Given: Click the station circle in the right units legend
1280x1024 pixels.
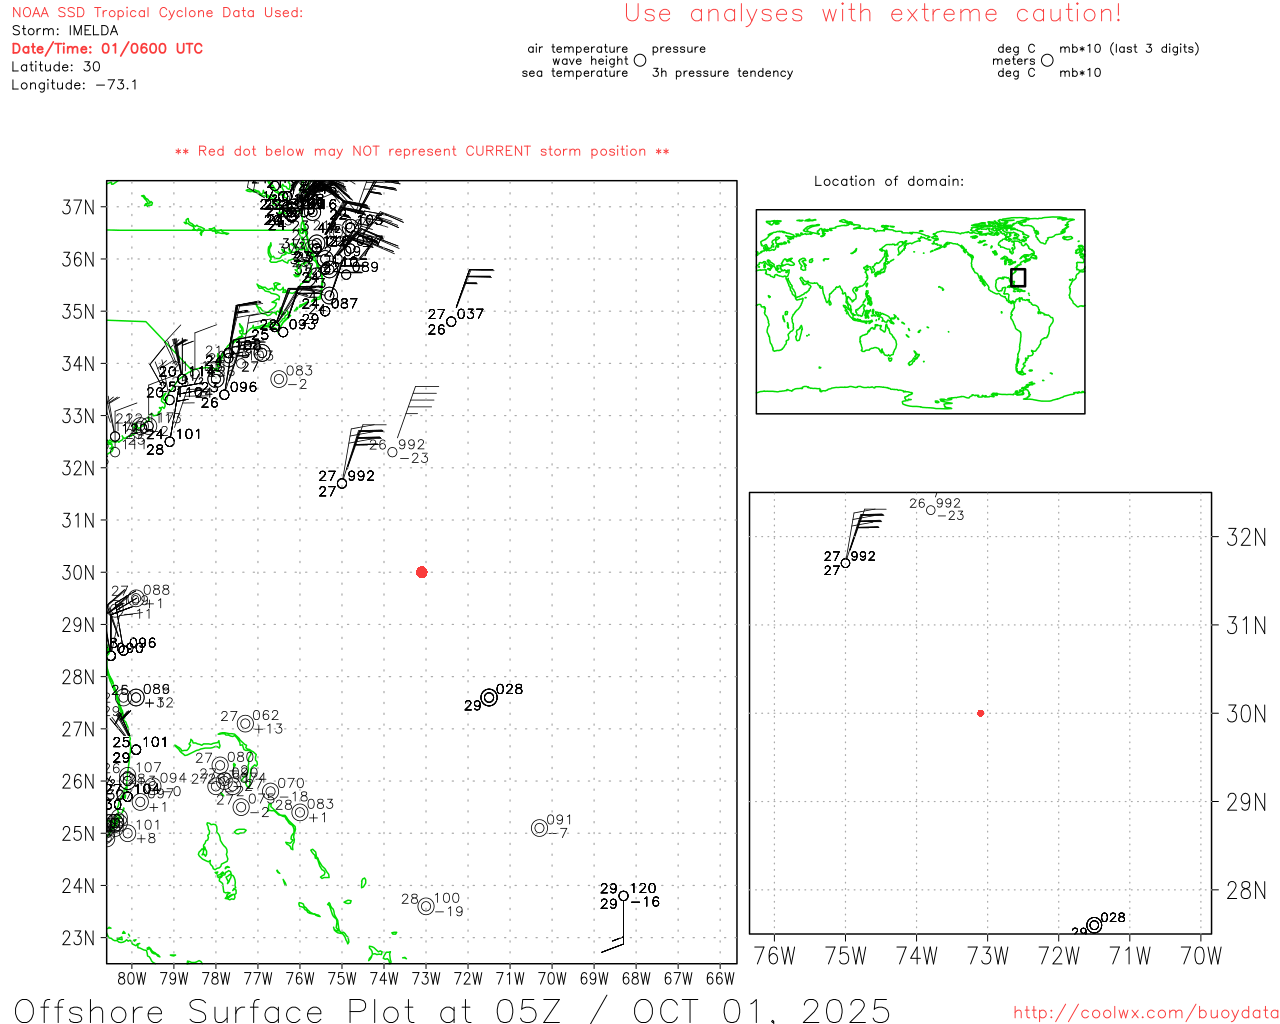Looking at the screenshot, I should click(x=1047, y=60).
